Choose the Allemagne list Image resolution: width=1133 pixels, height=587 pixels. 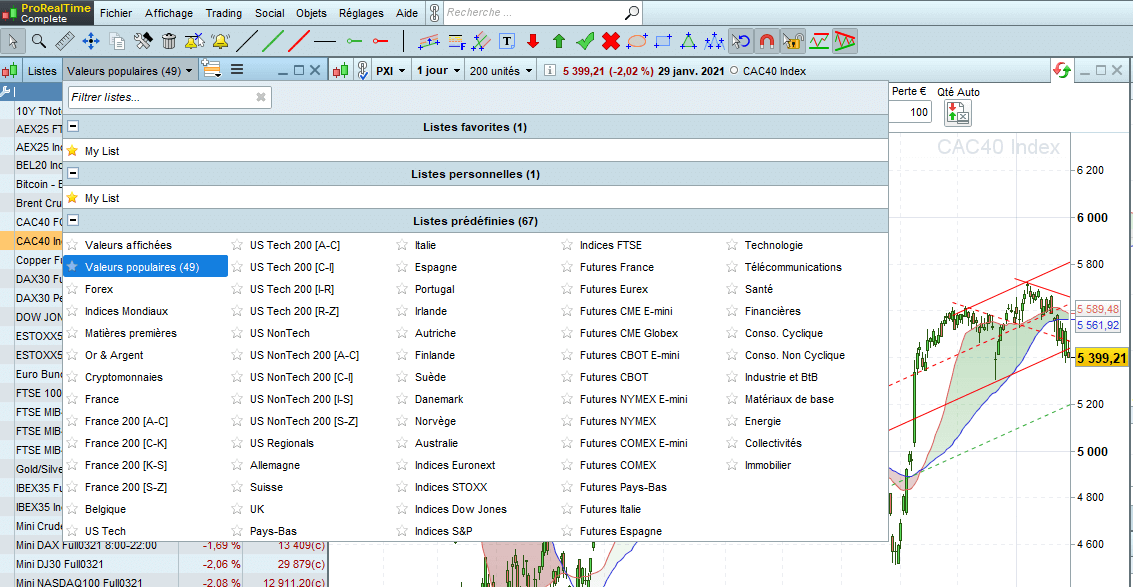[275, 466]
